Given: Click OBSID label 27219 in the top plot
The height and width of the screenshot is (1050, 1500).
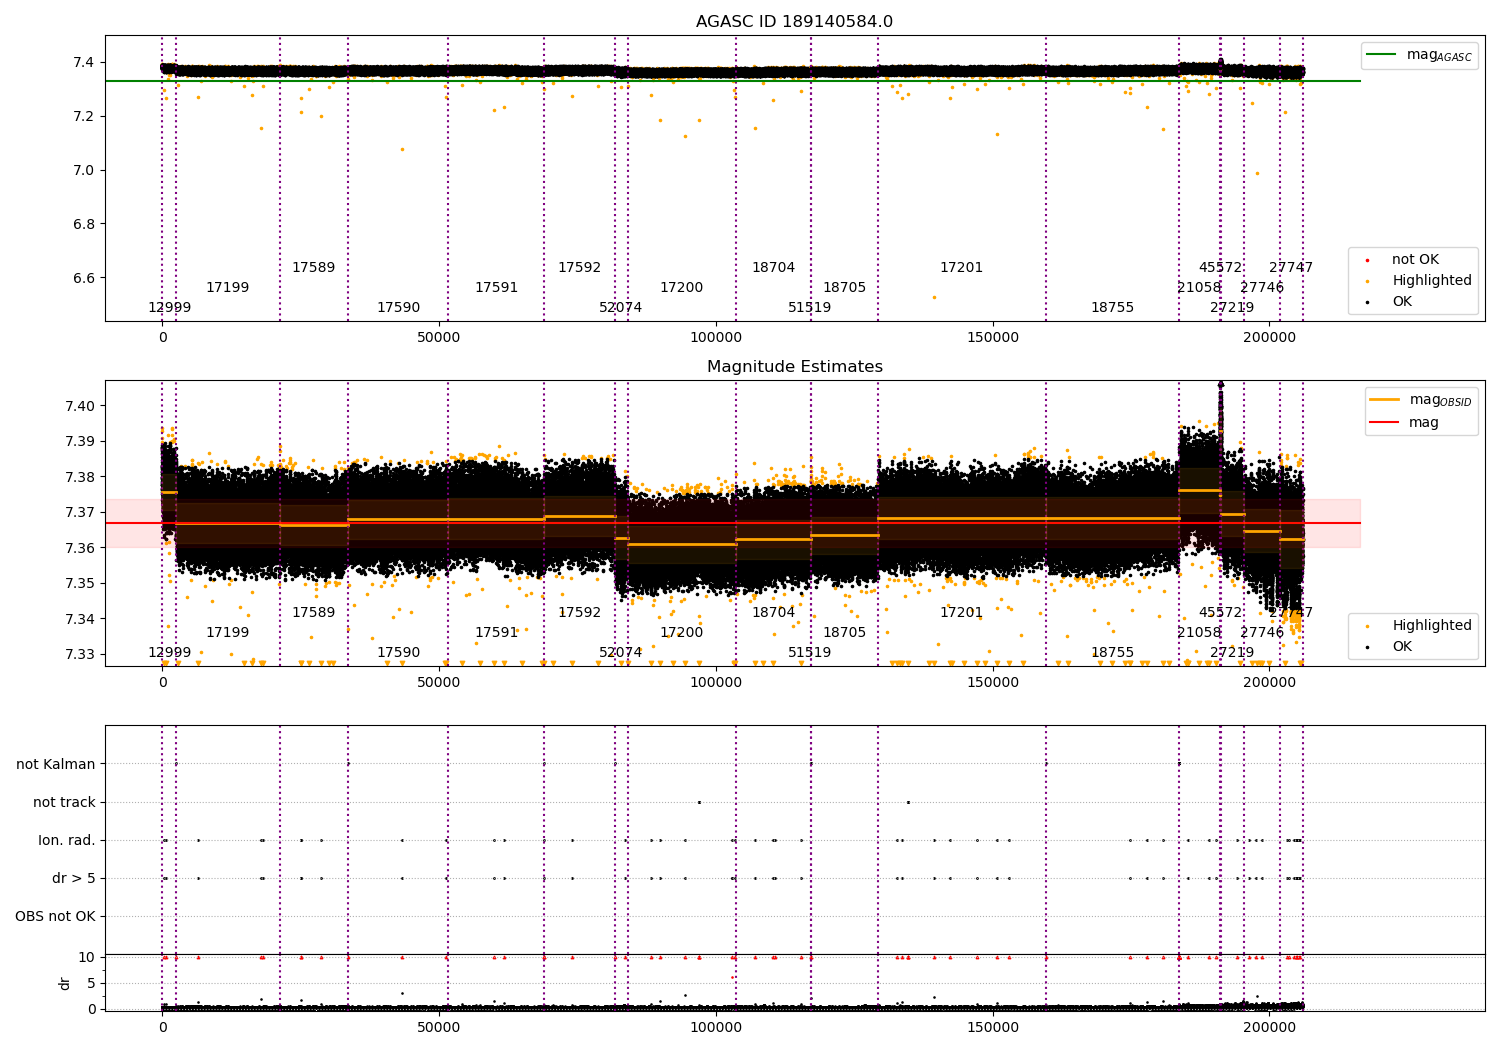Looking at the screenshot, I should click(x=1232, y=308).
